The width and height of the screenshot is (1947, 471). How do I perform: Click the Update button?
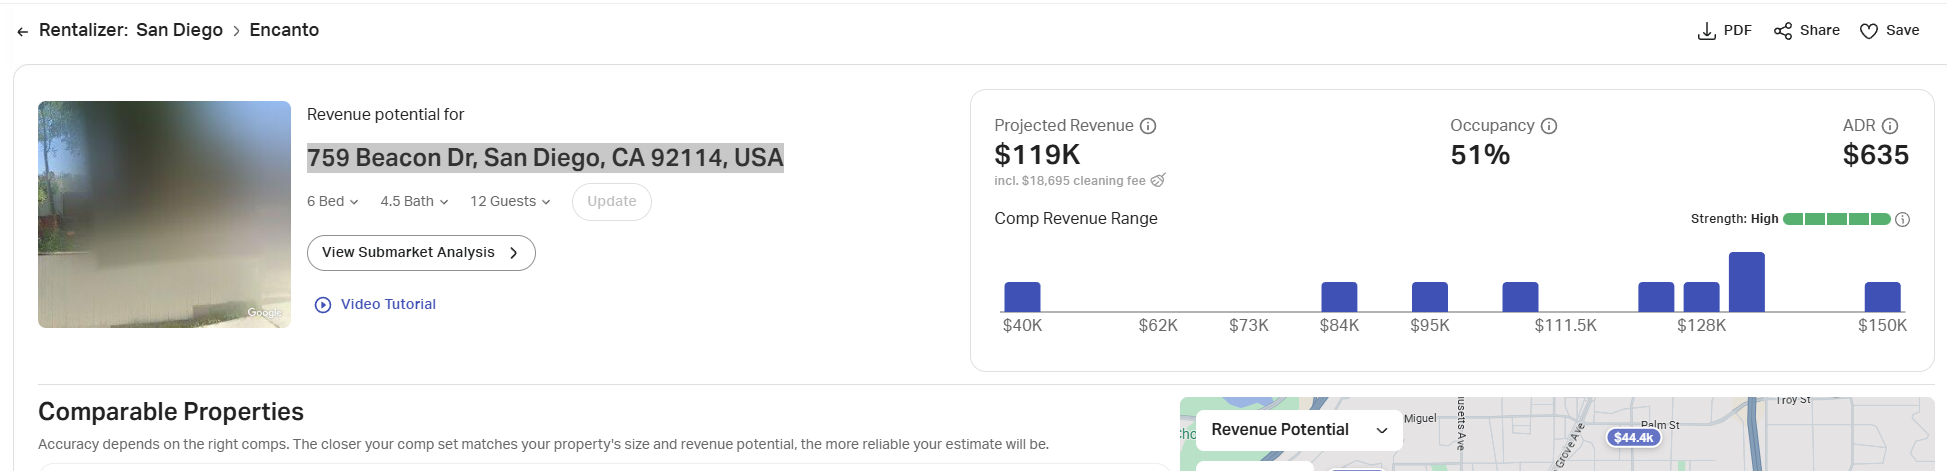click(611, 201)
